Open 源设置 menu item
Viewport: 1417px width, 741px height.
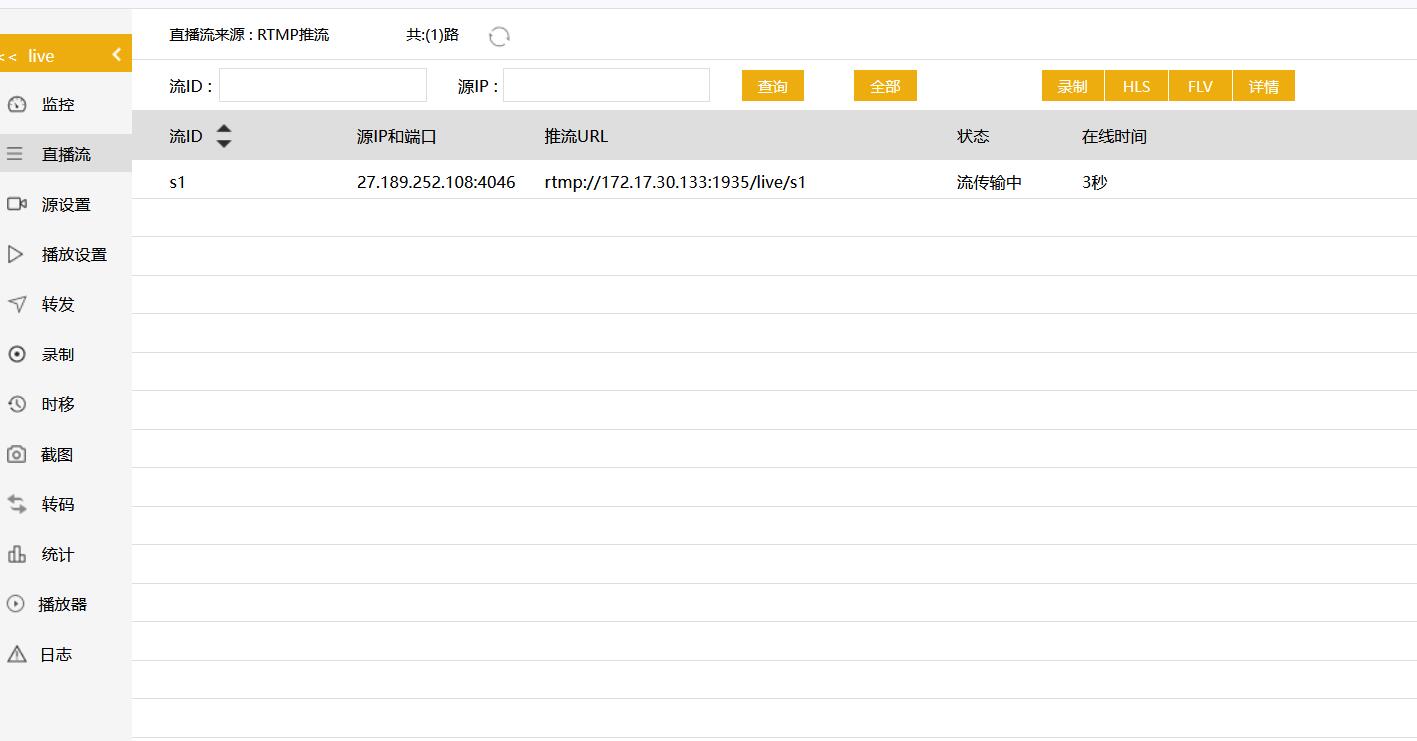(x=66, y=204)
